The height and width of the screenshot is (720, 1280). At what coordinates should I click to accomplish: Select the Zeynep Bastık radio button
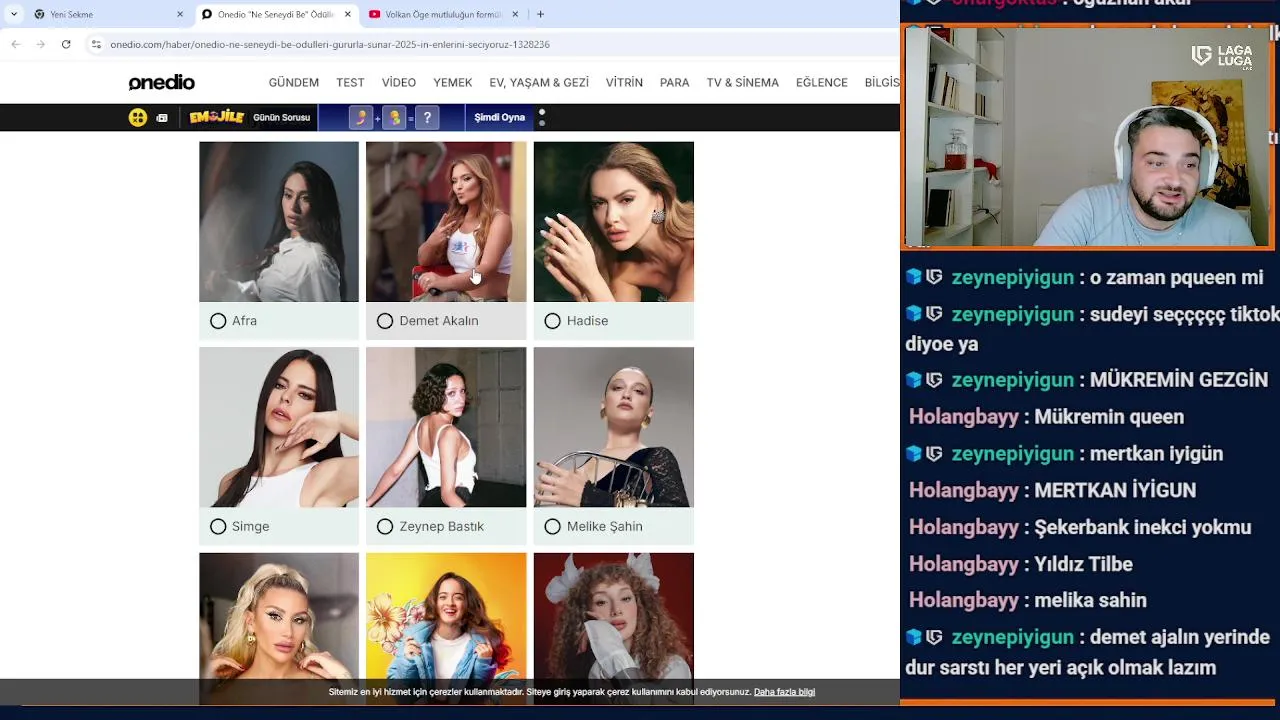385,526
